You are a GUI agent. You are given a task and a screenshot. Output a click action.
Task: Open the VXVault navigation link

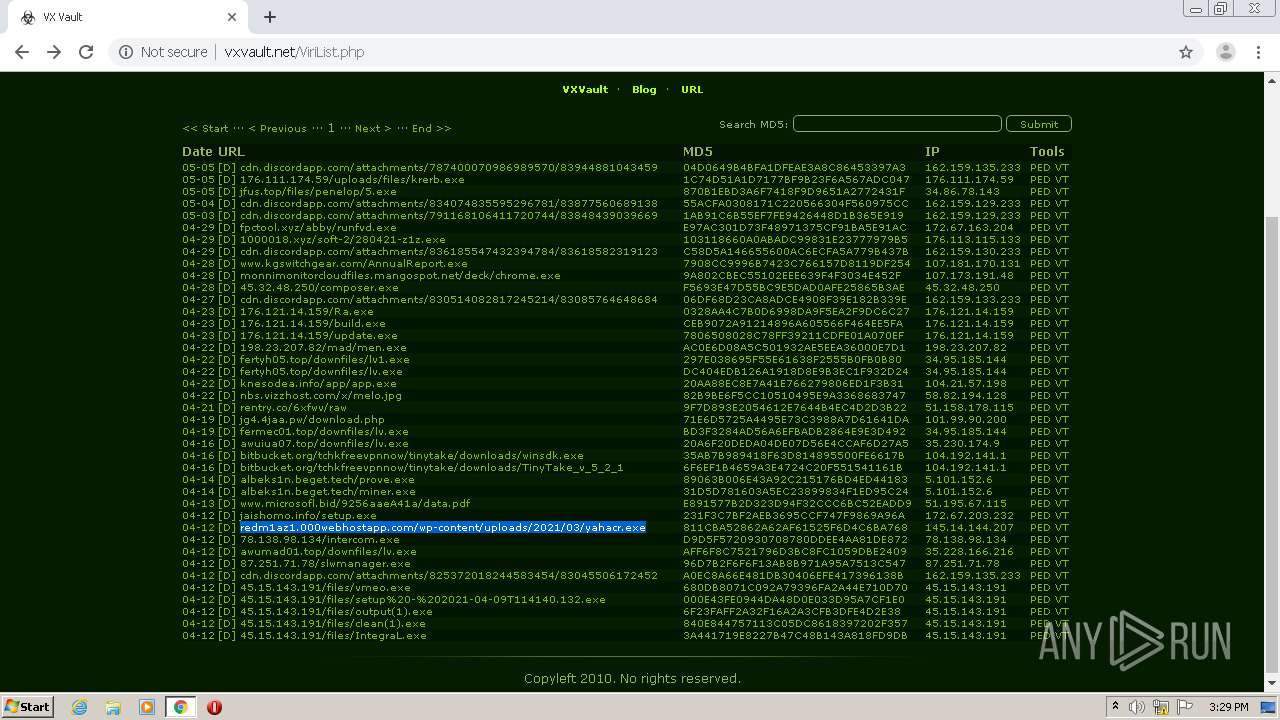pyautogui.click(x=585, y=89)
